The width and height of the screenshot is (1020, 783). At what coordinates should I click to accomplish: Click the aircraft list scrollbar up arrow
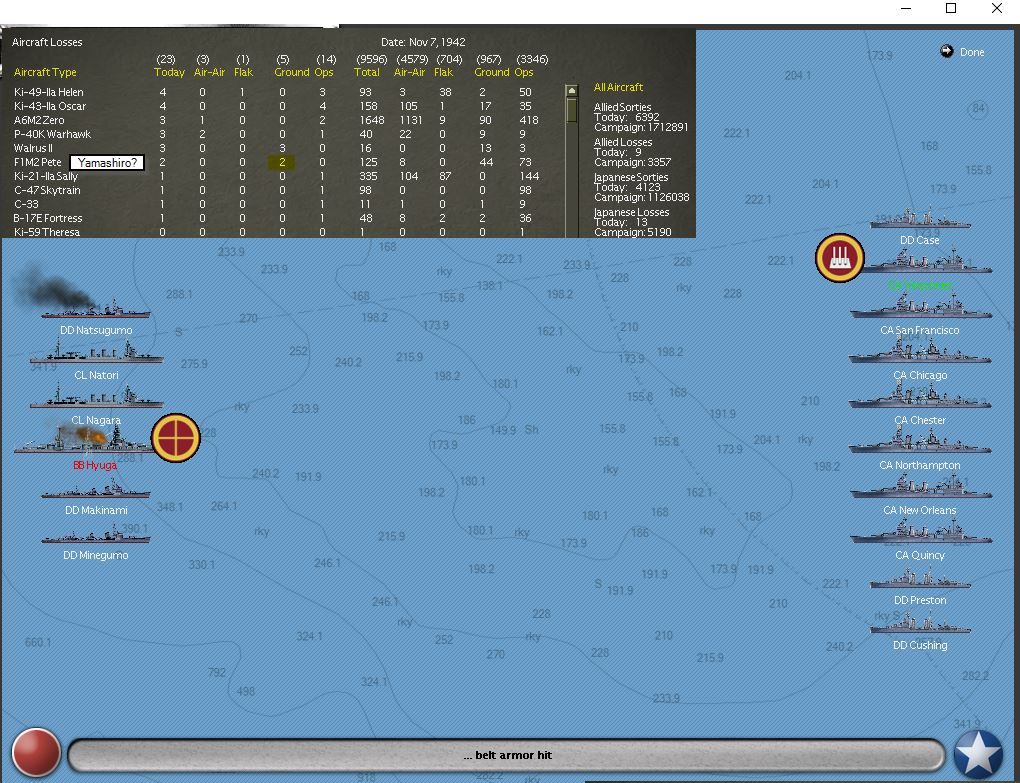click(x=571, y=90)
